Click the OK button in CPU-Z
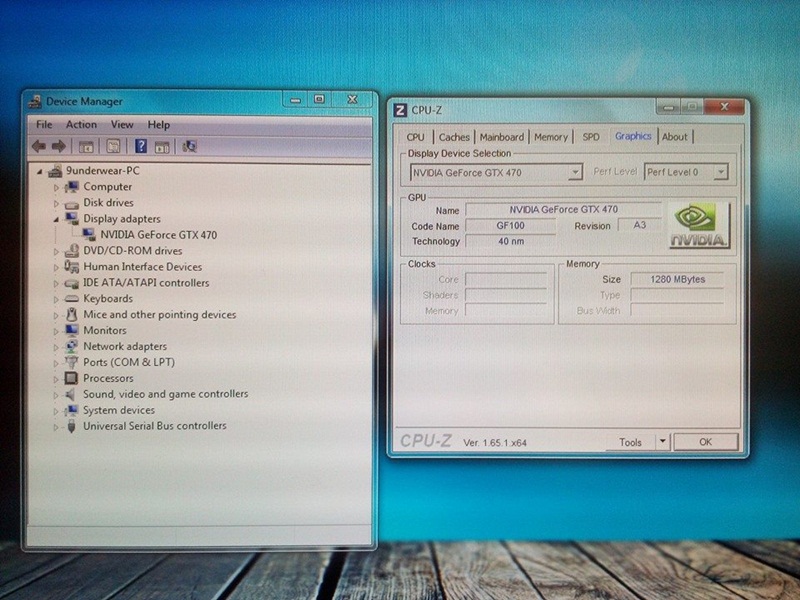Viewport: 800px width, 600px height. [706, 442]
